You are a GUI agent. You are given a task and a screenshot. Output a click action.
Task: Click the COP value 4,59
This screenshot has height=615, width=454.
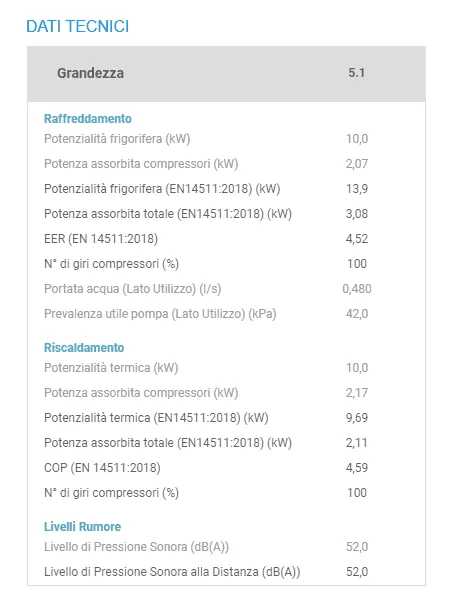(x=357, y=468)
